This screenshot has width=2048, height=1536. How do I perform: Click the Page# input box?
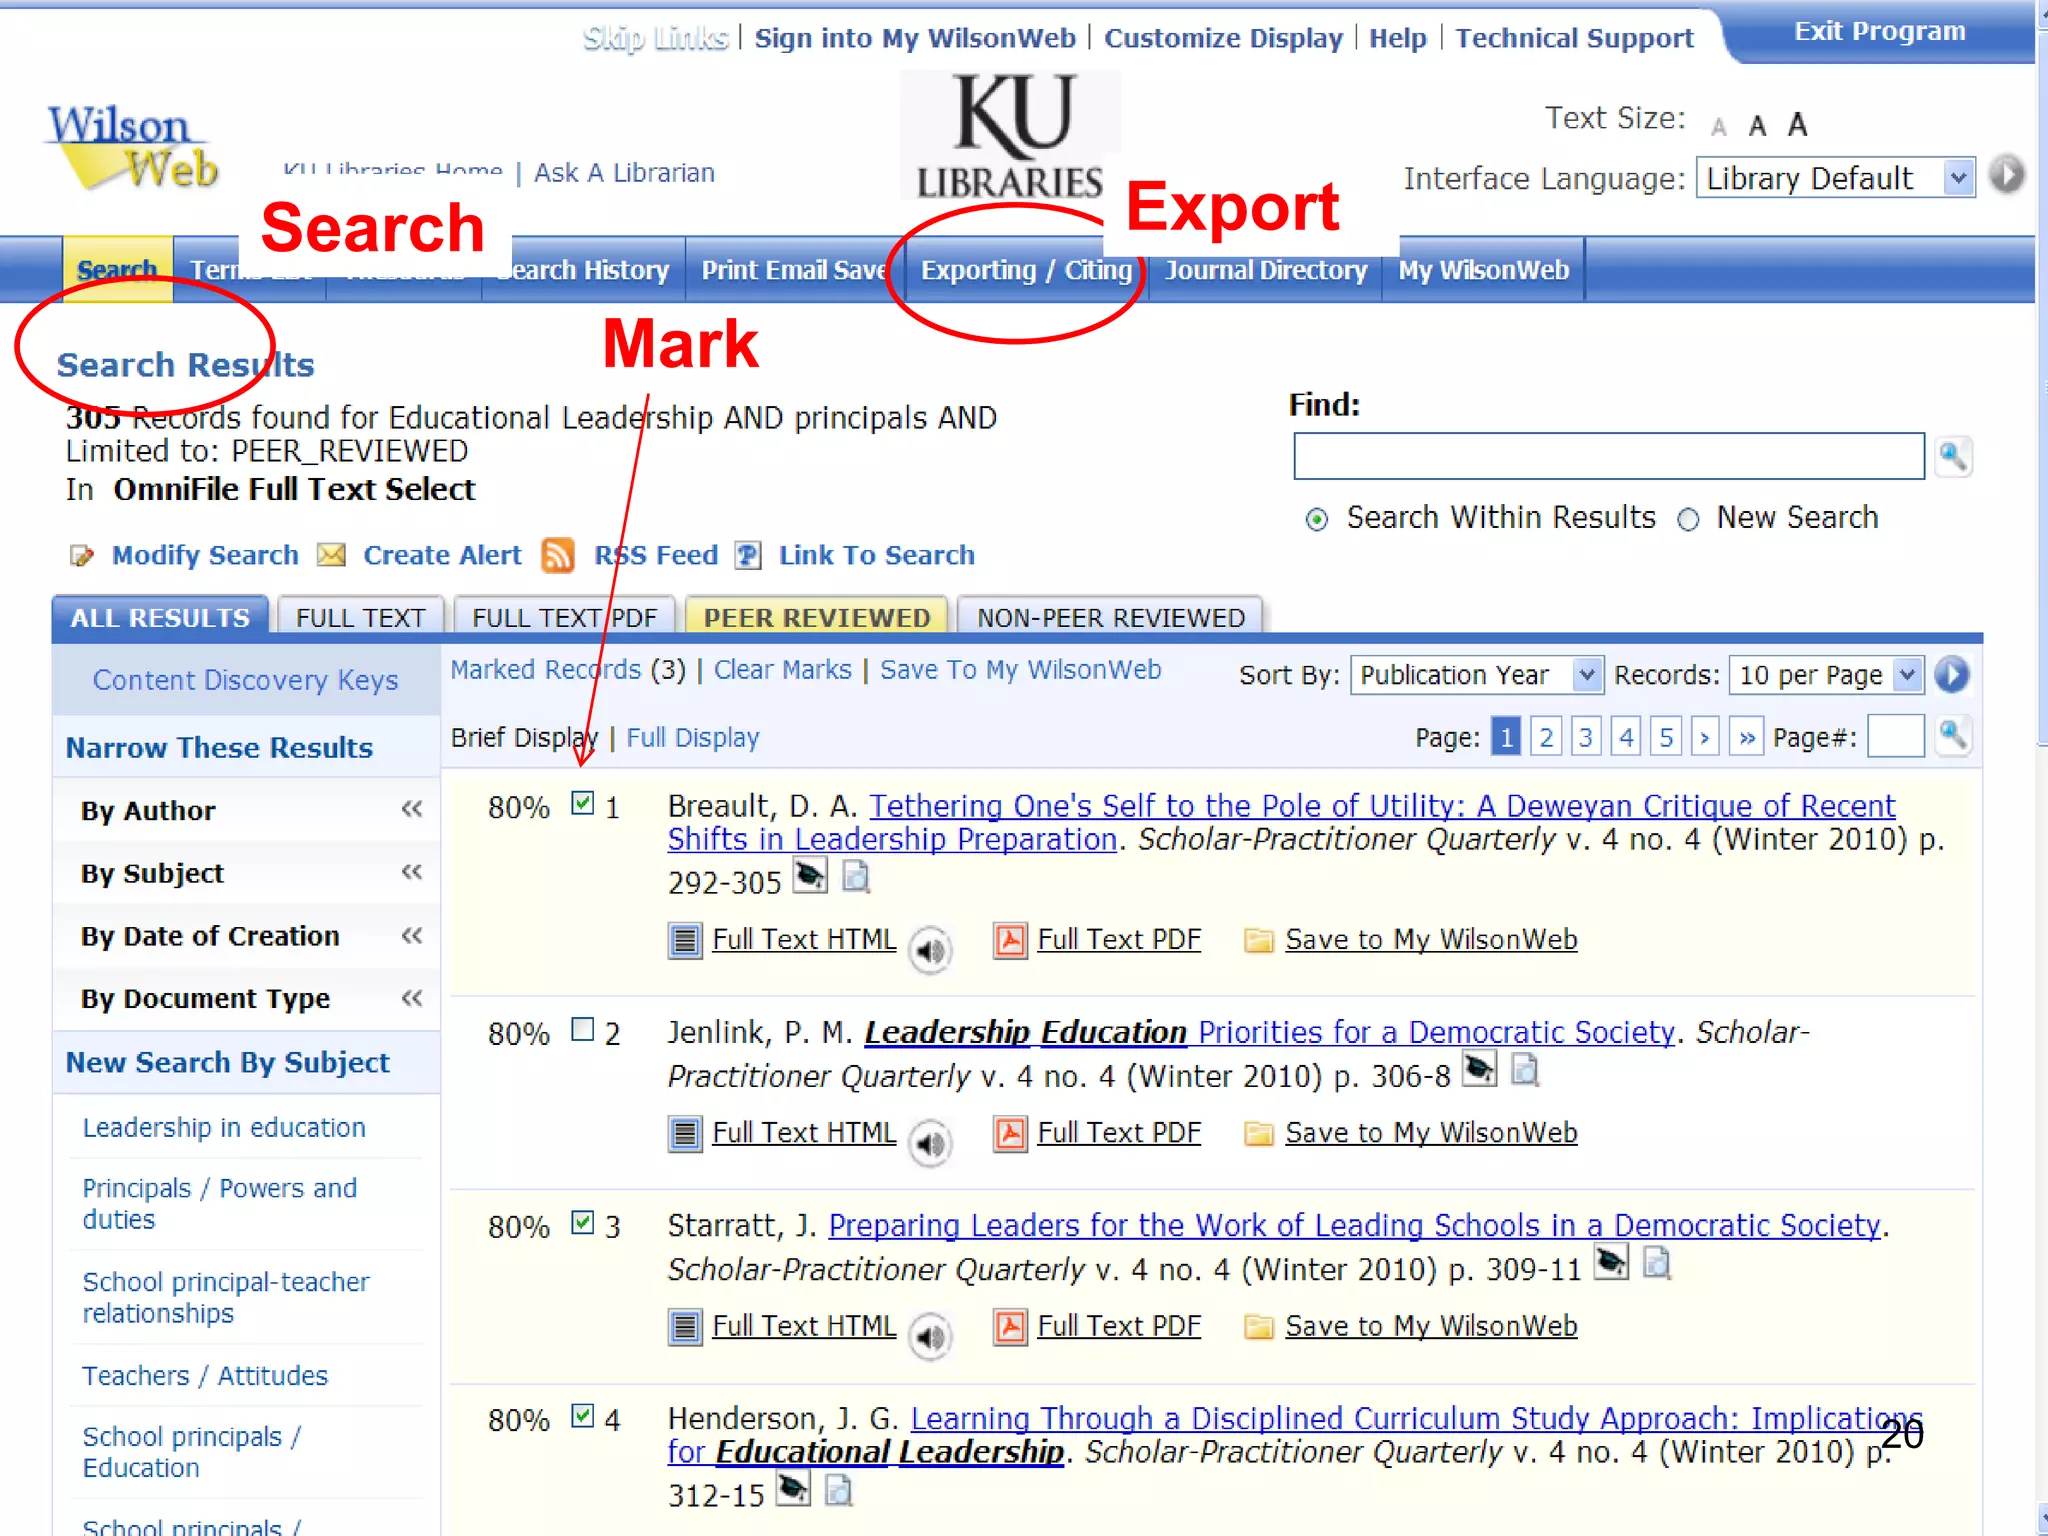pyautogui.click(x=1895, y=738)
